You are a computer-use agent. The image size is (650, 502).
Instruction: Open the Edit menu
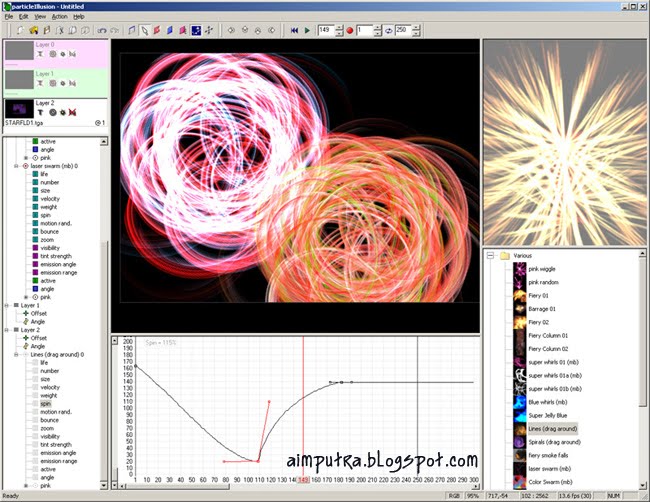pos(24,17)
